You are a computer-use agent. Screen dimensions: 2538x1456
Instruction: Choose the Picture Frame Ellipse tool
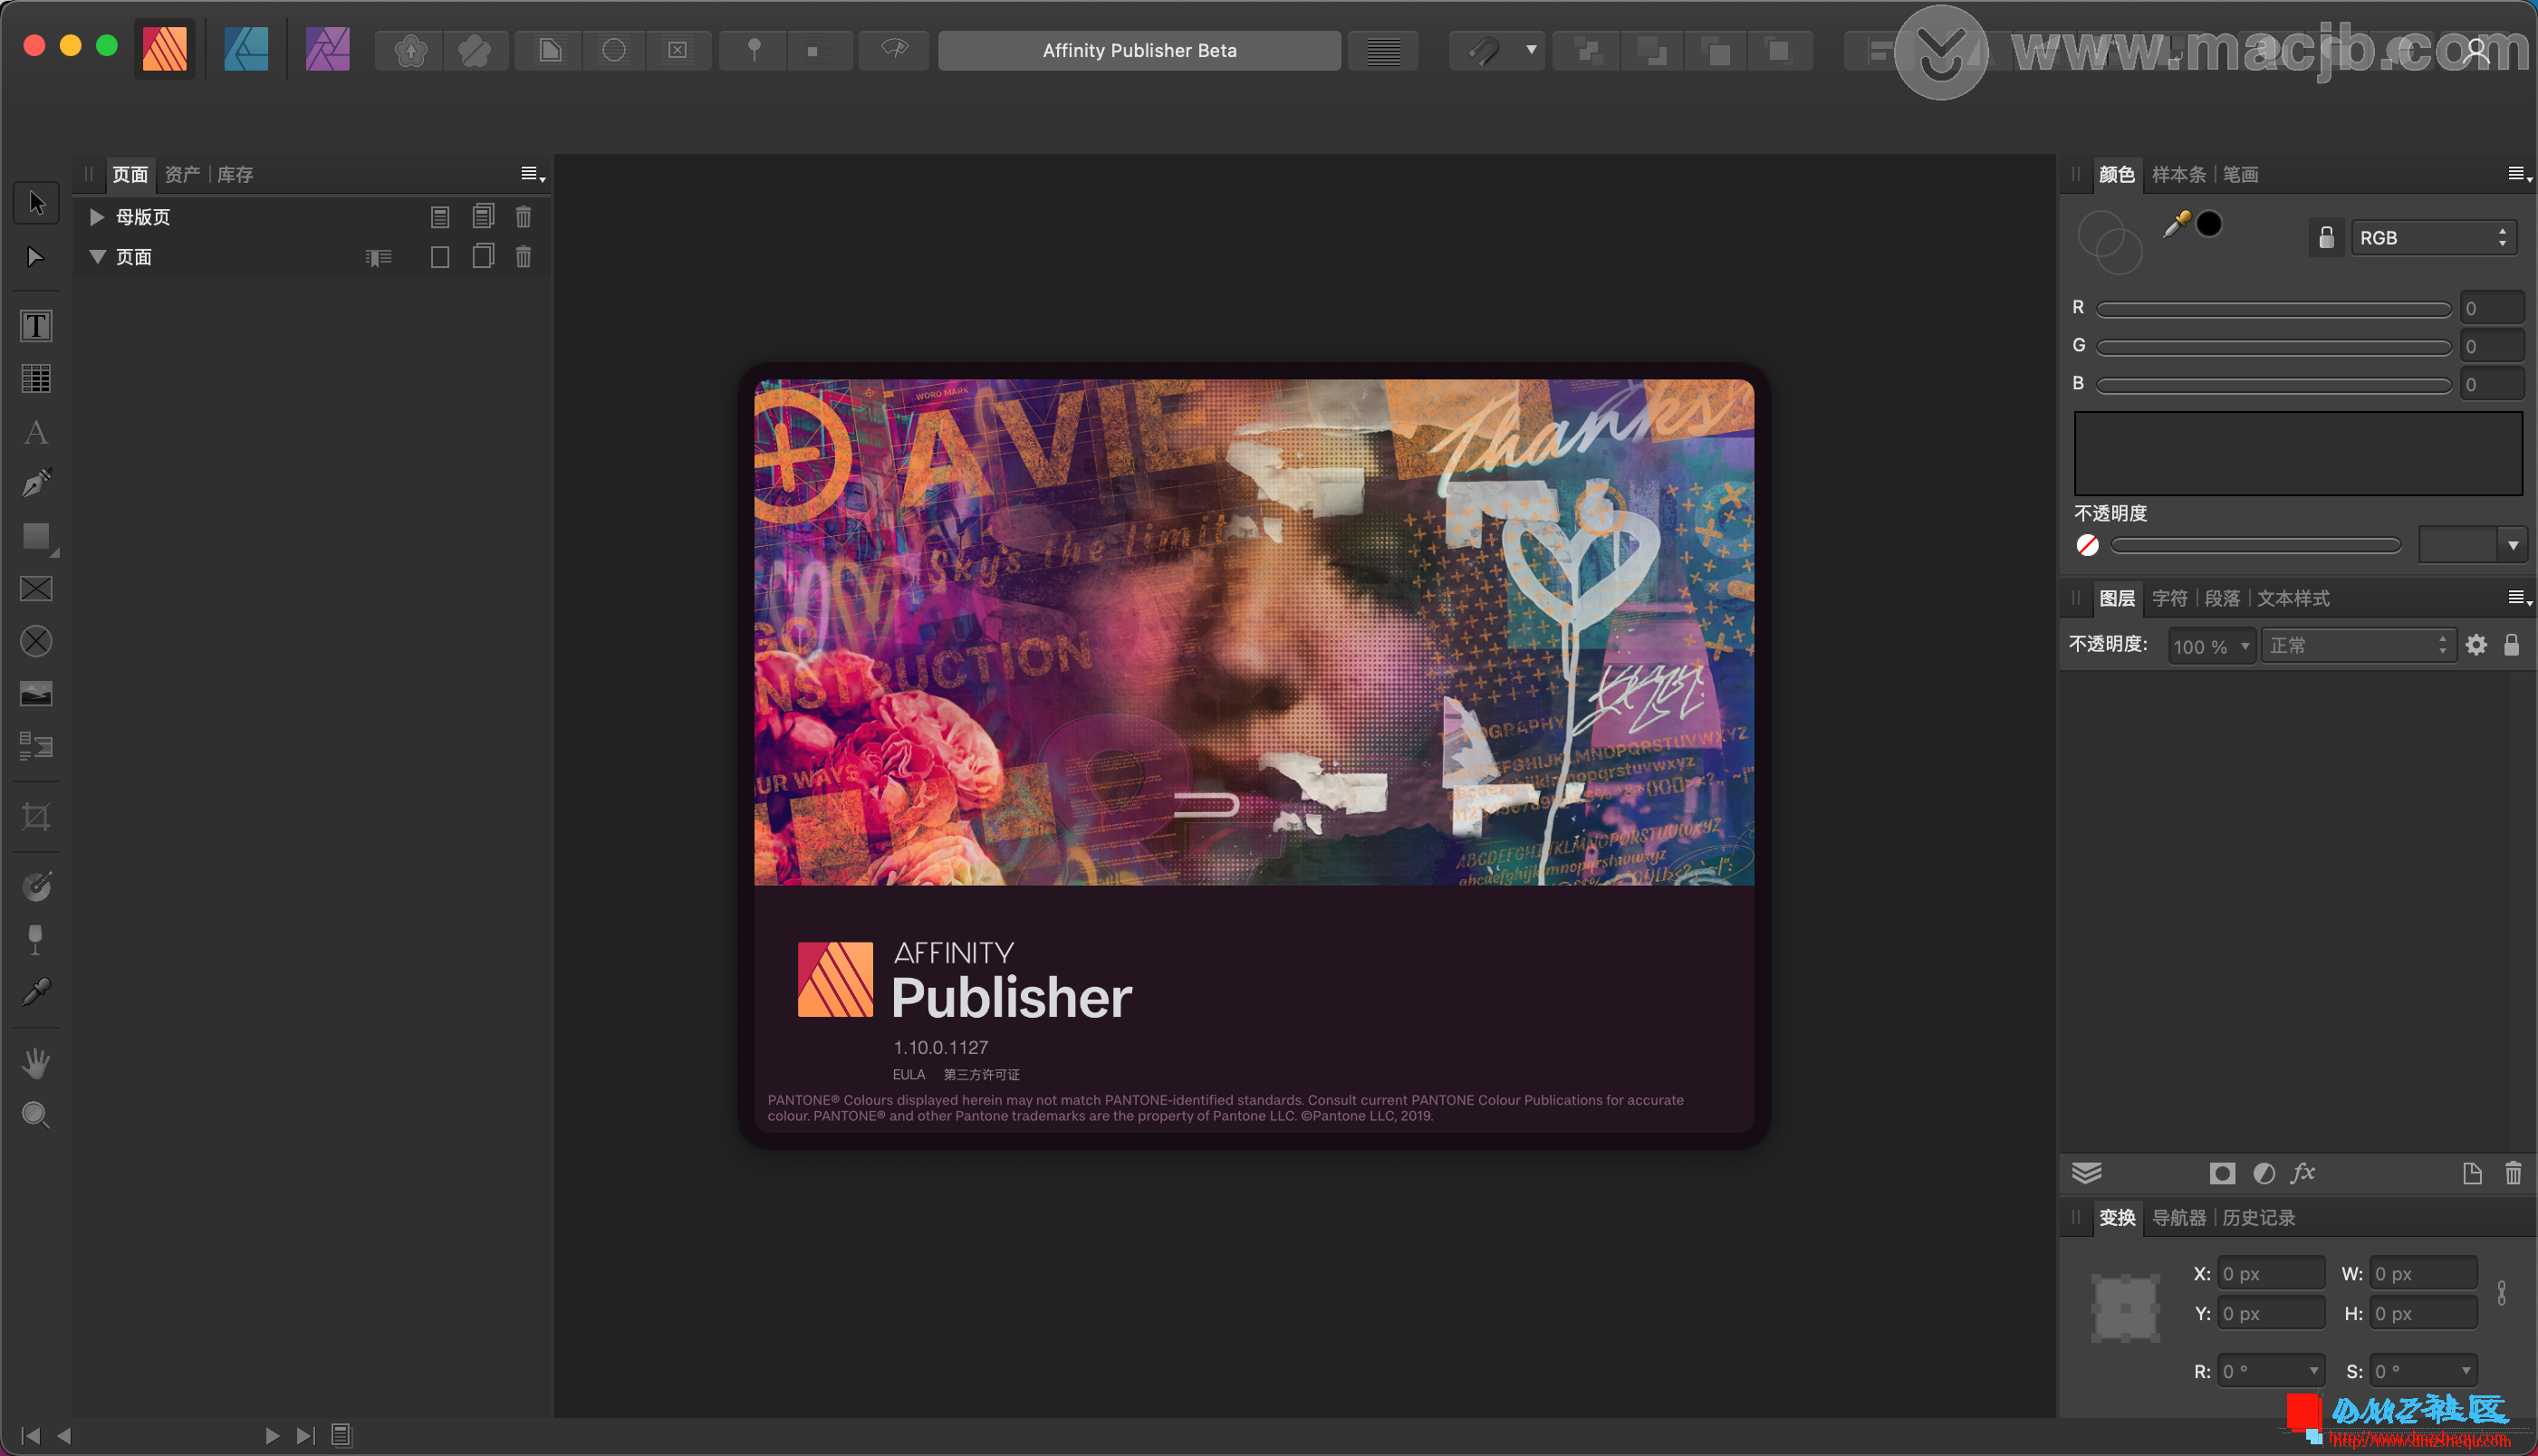[x=36, y=641]
